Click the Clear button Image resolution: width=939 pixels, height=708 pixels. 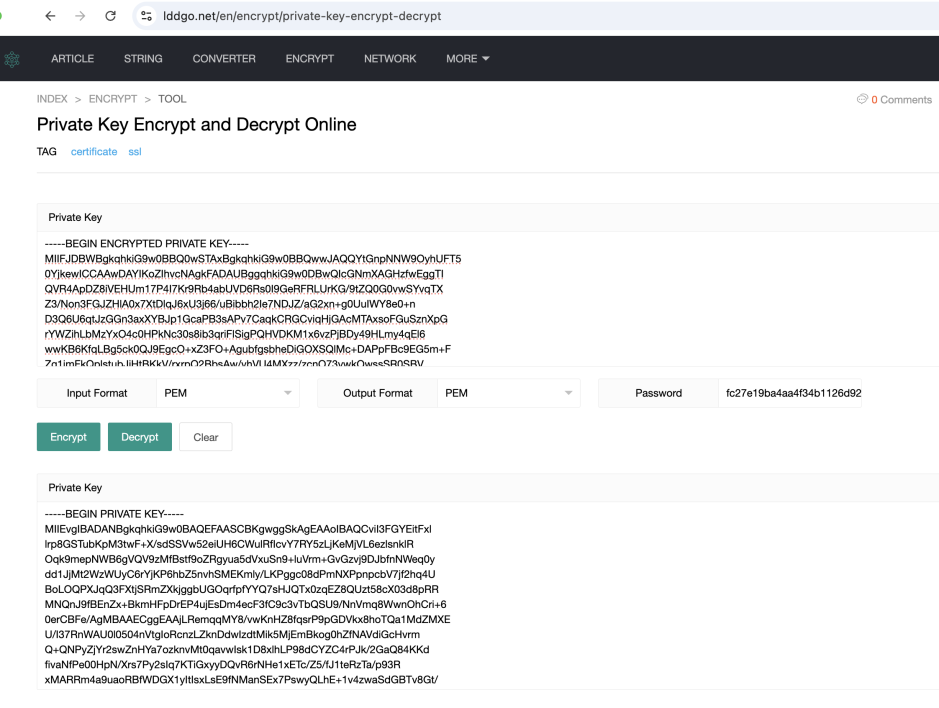point(205,437)
